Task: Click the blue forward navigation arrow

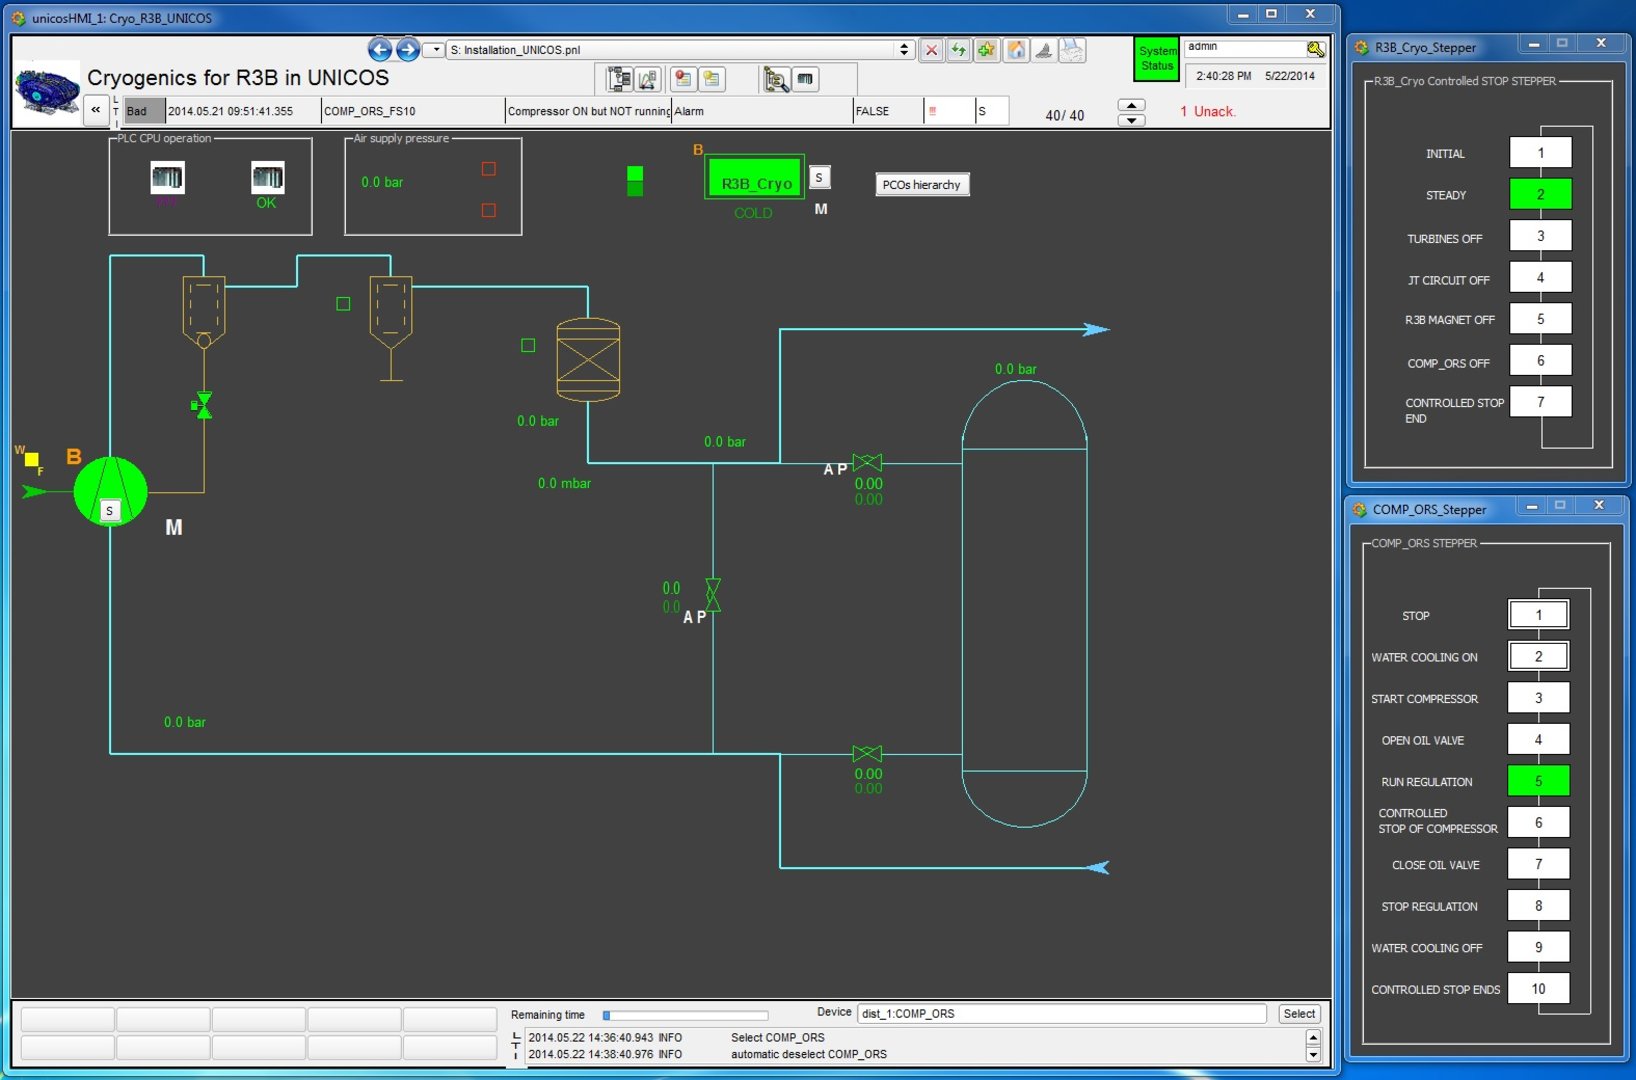Action: click(x=407, y=49)
